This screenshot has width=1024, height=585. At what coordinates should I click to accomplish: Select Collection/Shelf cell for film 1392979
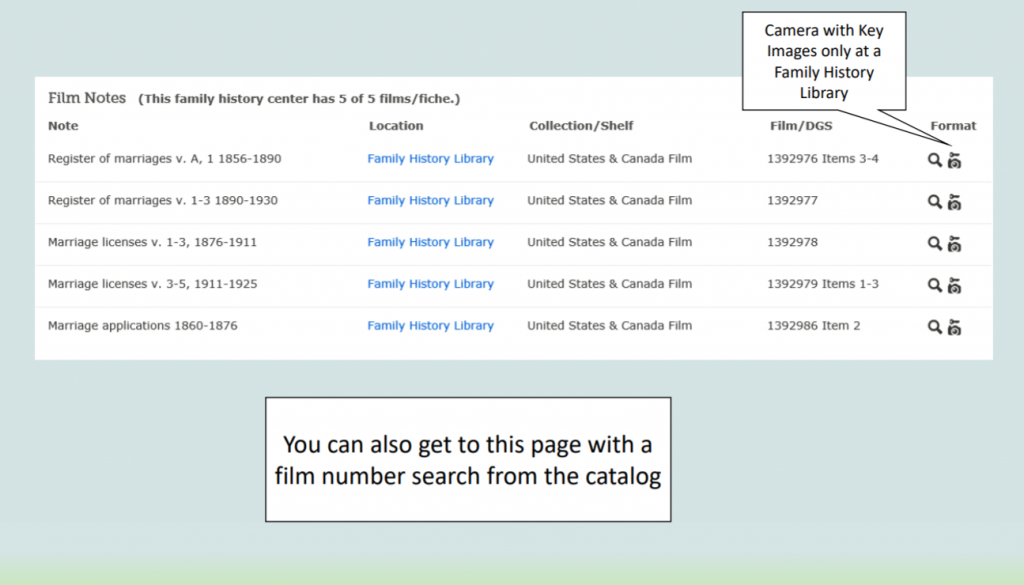(x=610, y=284)
